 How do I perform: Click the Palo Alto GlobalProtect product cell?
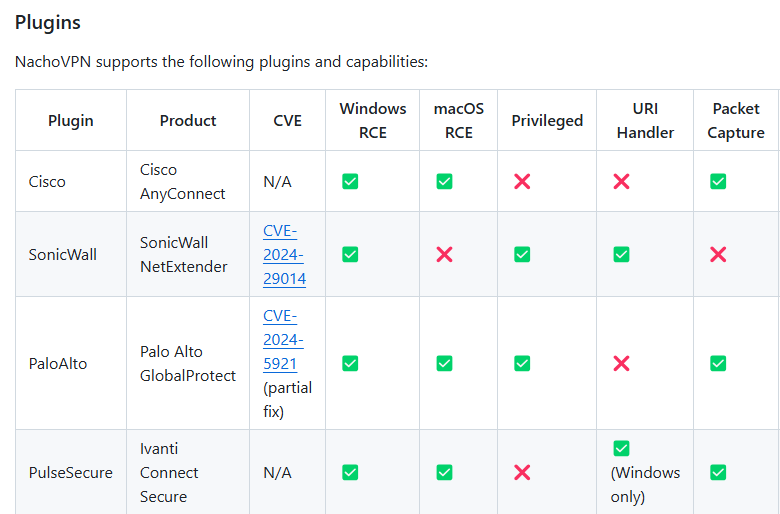(x=188, y=363)
